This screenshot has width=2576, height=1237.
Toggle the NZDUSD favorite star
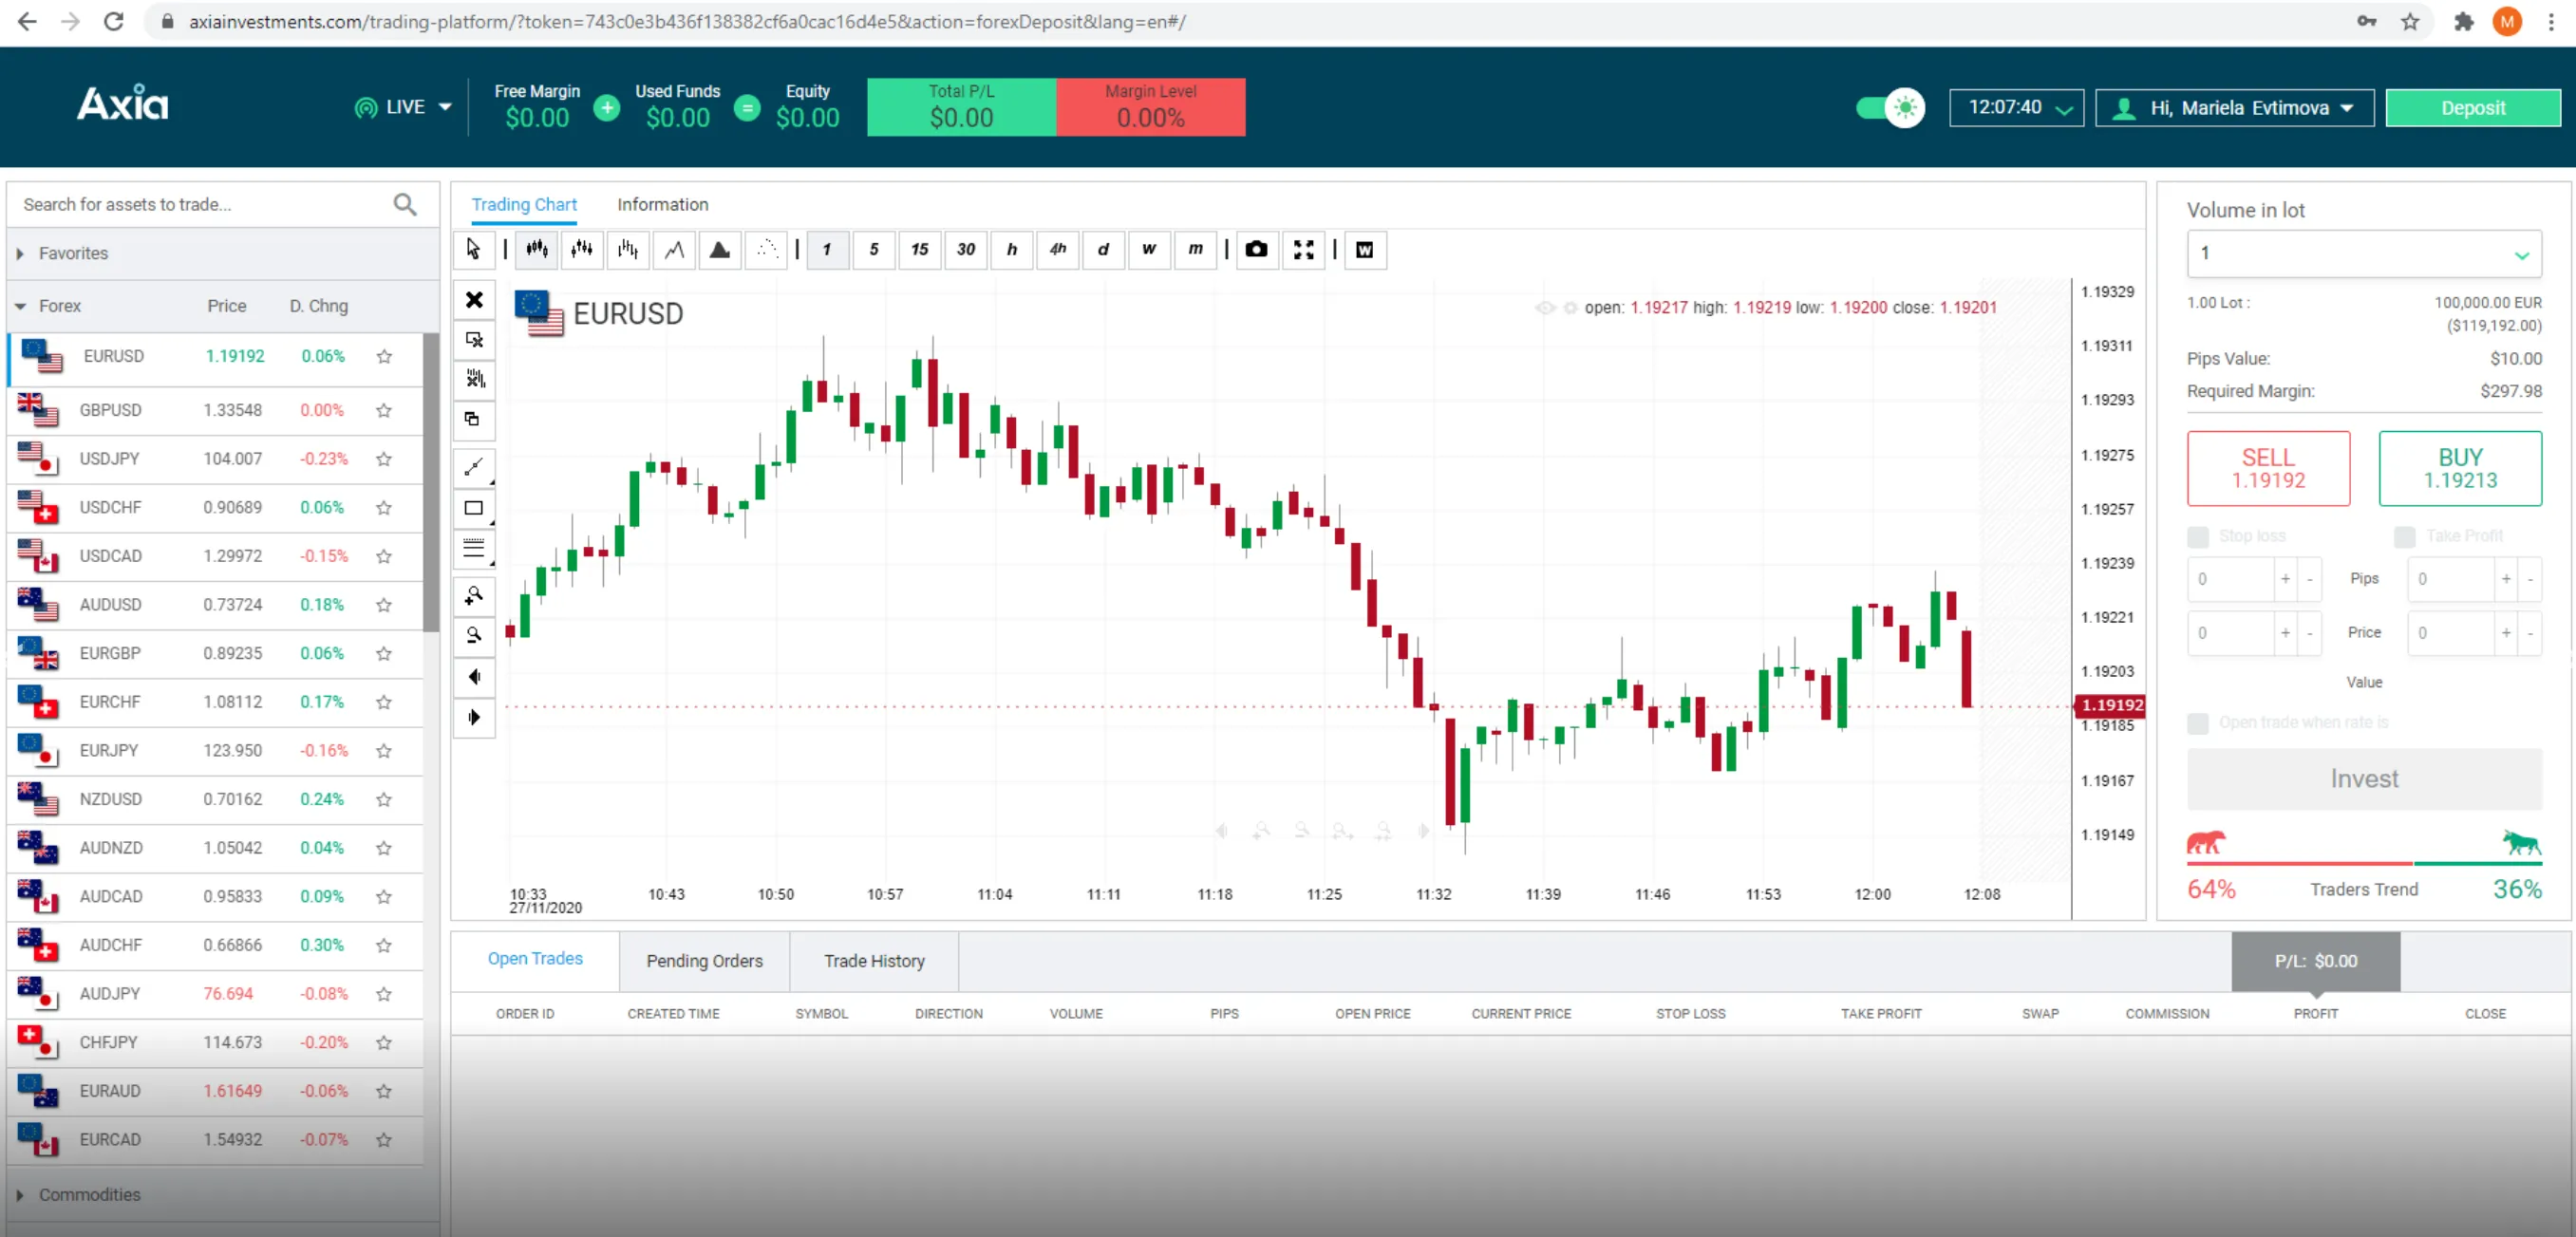pos(384,800)
